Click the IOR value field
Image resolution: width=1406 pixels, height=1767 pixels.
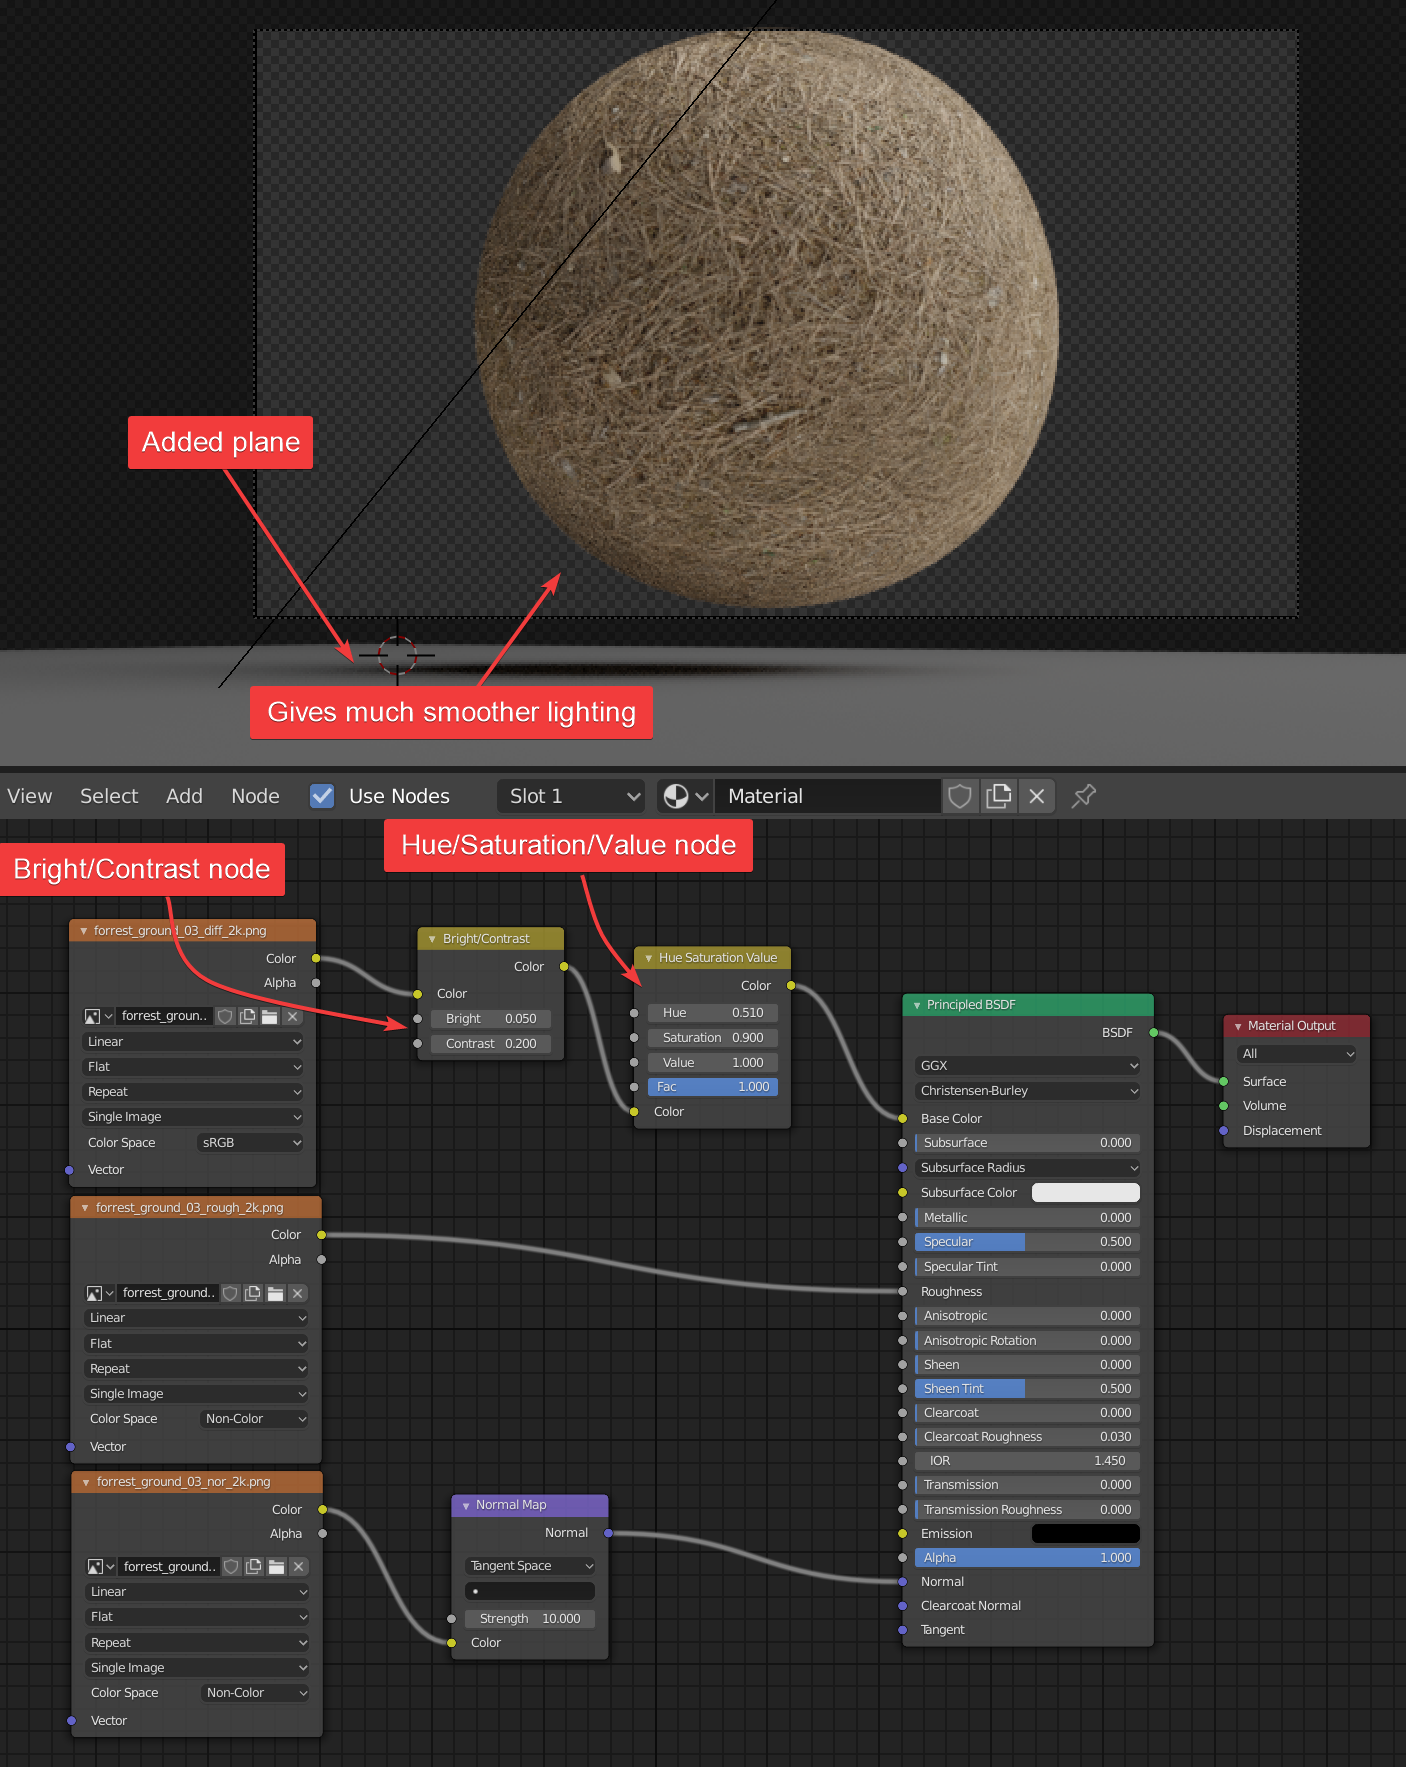tap(1028, 1461)
